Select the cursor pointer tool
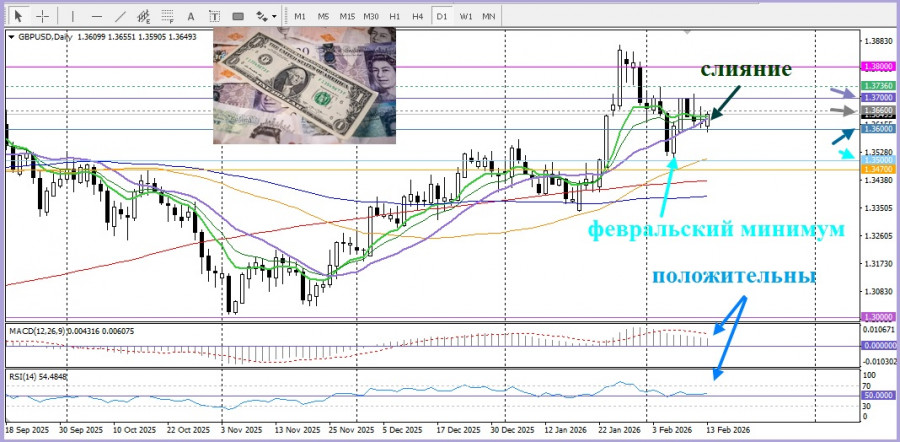This screenshot has height=442, width=900. coord(17,16)
